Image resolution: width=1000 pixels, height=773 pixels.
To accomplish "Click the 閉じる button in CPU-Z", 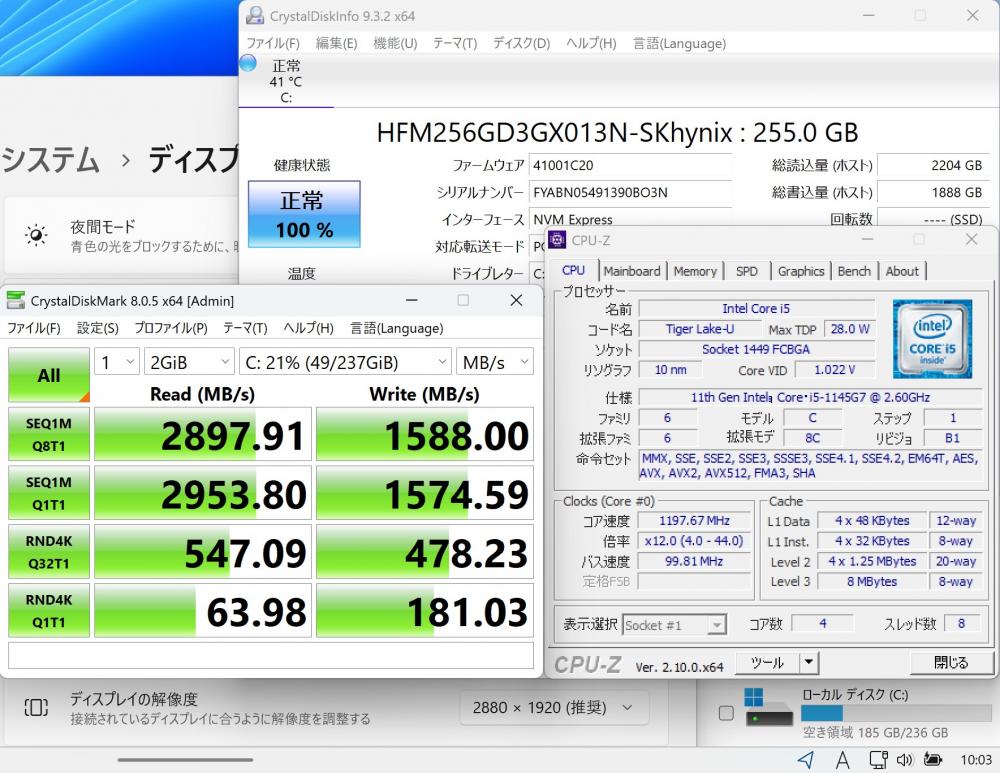I will click(x=950, y=662).
